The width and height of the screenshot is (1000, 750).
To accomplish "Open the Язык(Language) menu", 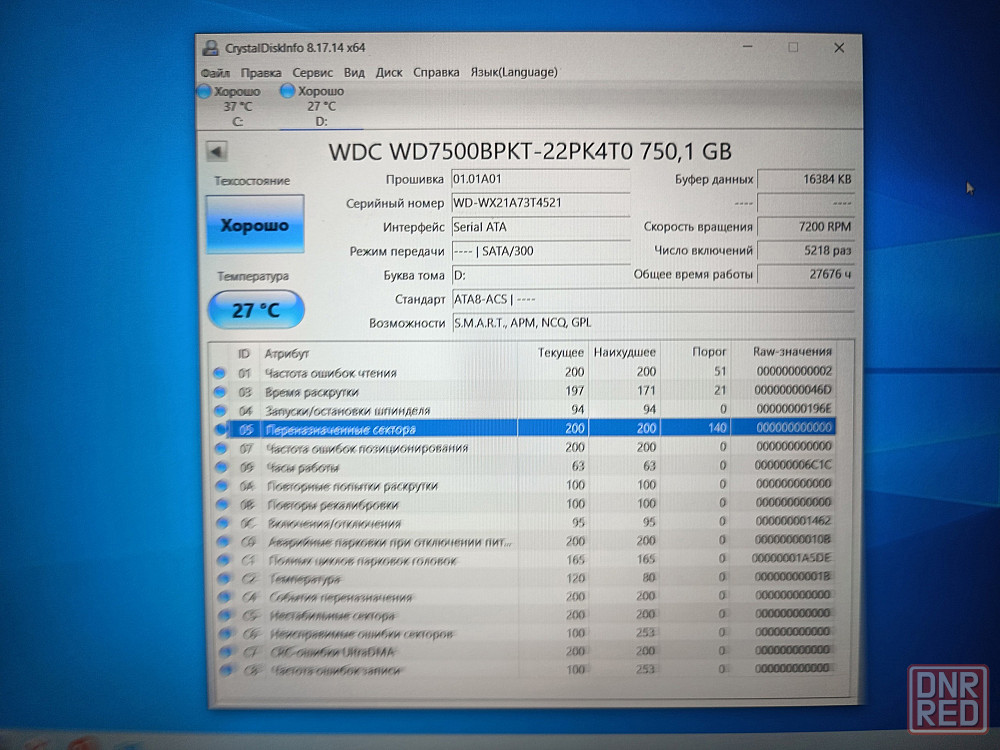I will [514, 72].
